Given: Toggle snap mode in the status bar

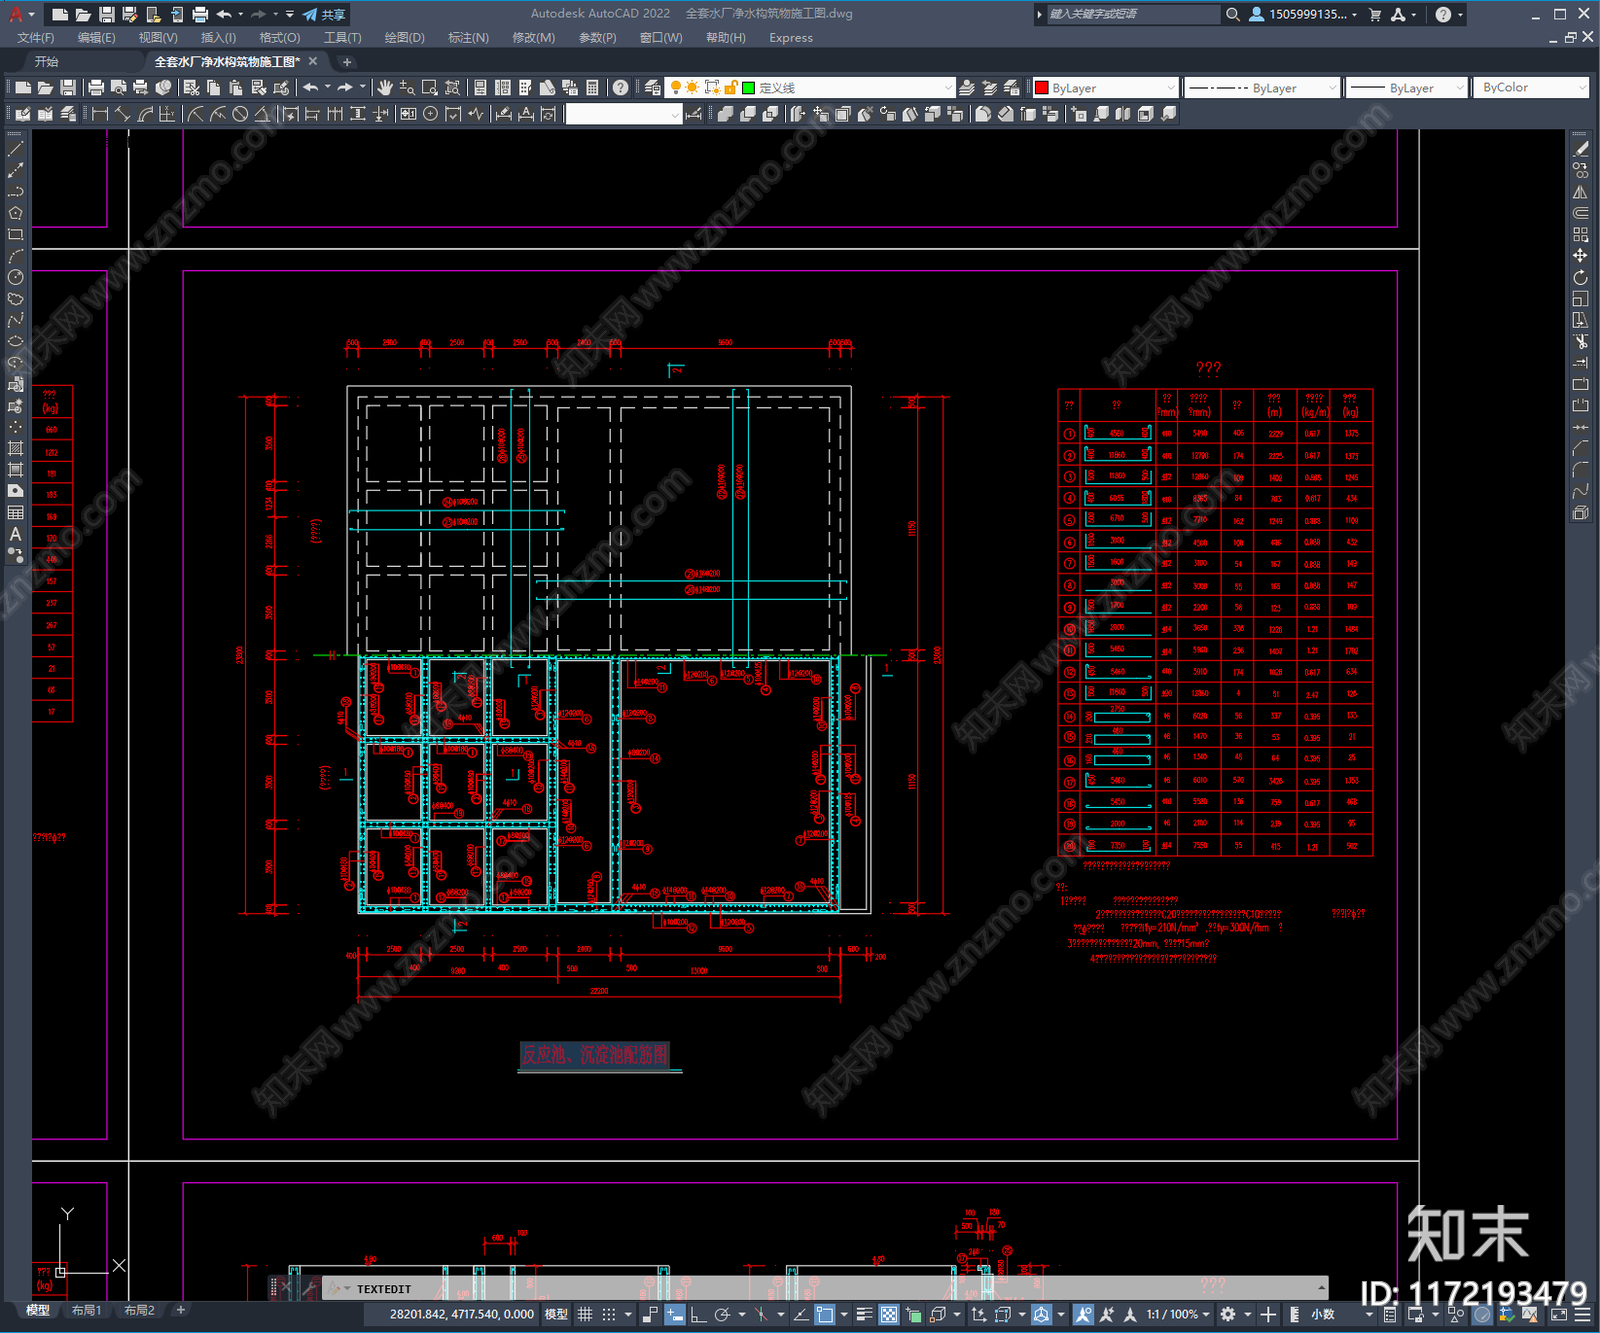Looking at the screenshot, I should [x=608, y=1314].
